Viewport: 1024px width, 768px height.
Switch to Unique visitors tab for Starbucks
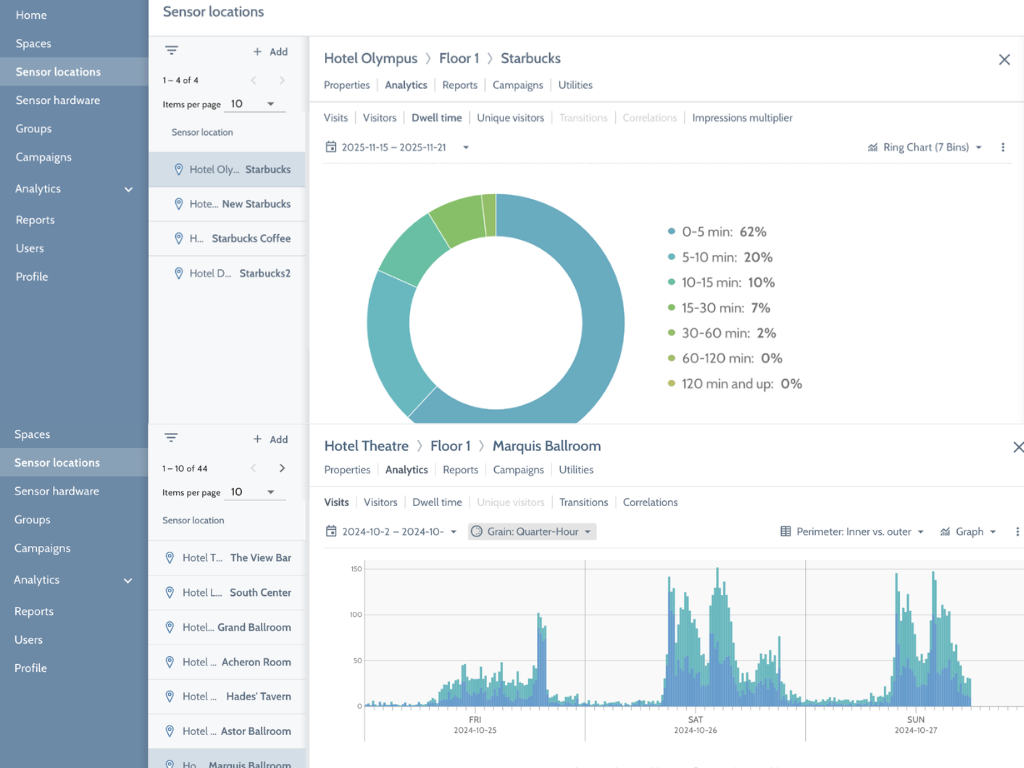510,118
